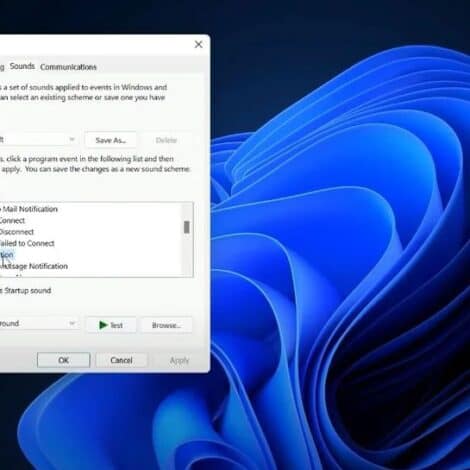The width and height of the screenshot is (470, 470).
Task: Open the Communications tab
Action: tap(68, 67)
